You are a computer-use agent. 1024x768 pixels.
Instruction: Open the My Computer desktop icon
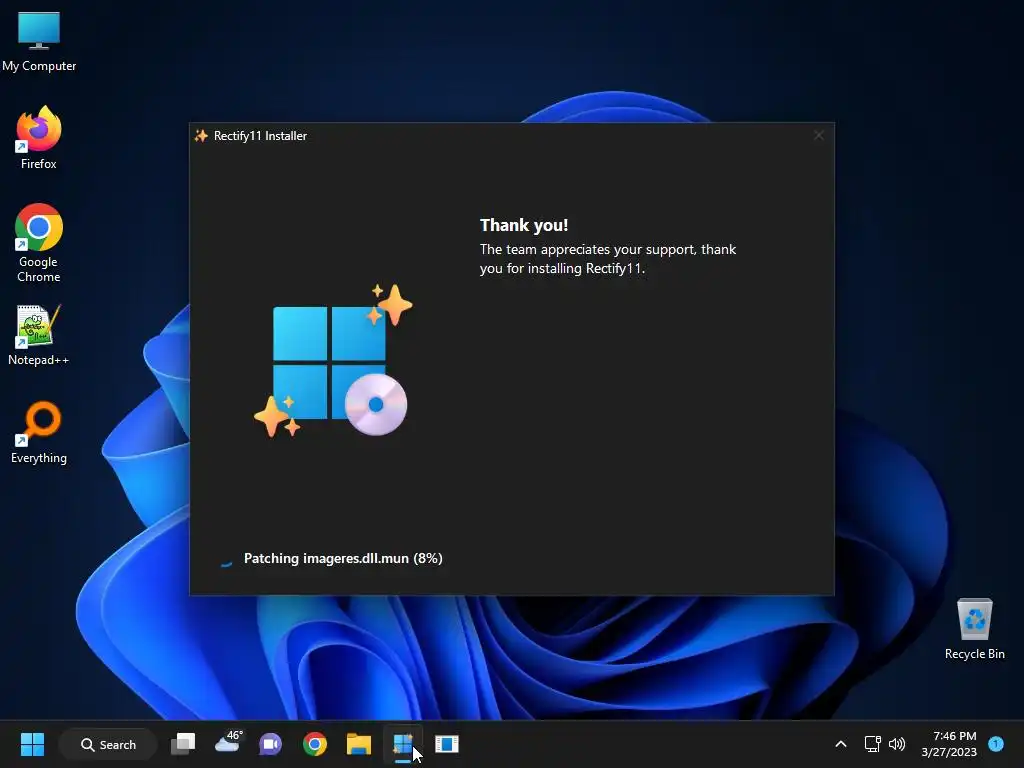(39, 40)
